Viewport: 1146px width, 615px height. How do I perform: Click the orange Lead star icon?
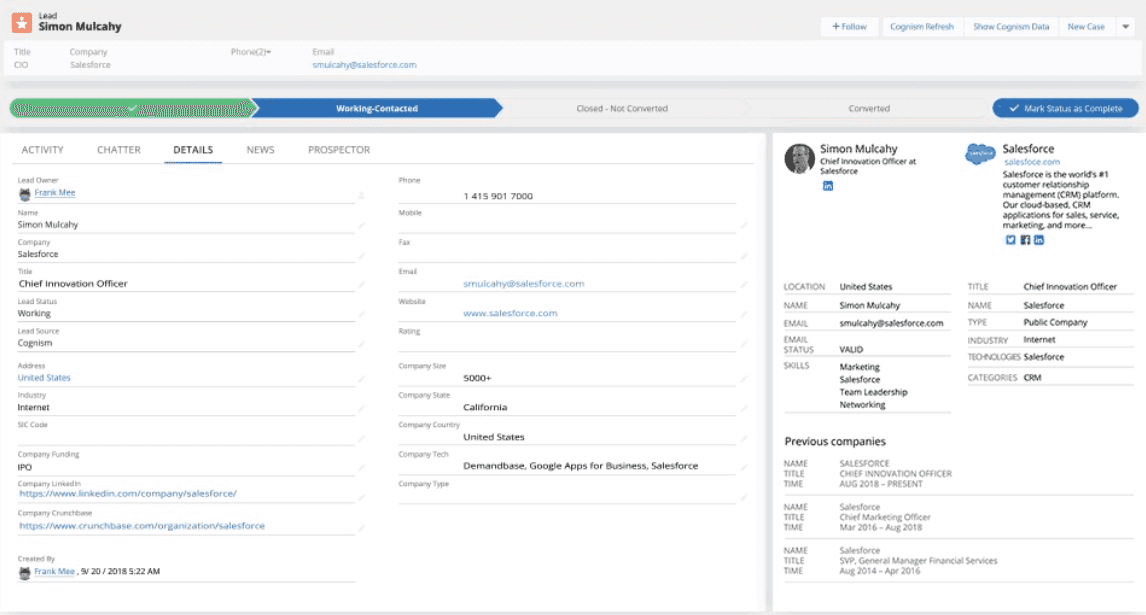pos(22,22)
